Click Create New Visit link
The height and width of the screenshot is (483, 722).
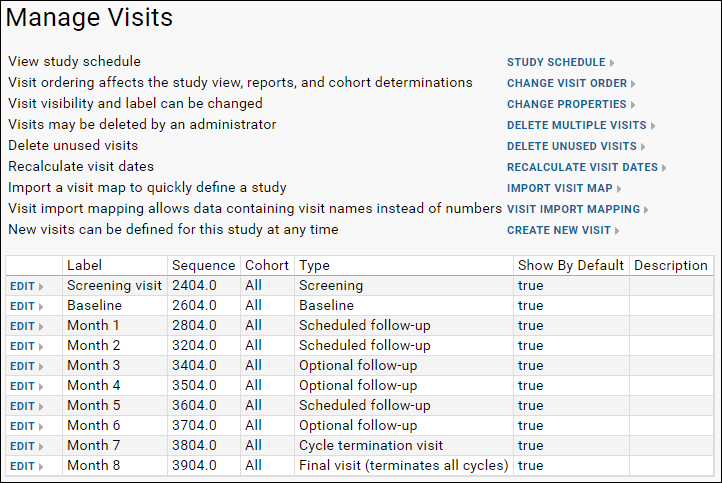(563, 230)
